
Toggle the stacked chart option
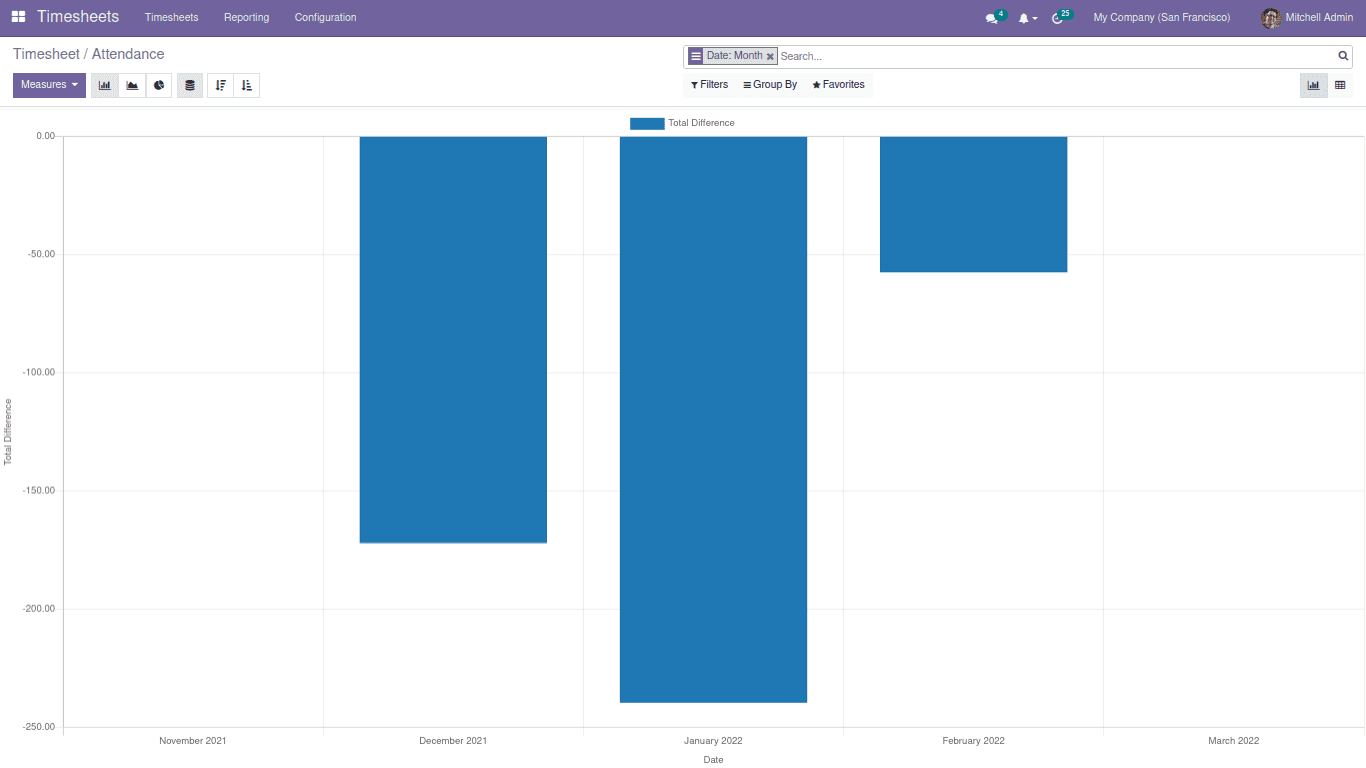(x=190, y=85)
